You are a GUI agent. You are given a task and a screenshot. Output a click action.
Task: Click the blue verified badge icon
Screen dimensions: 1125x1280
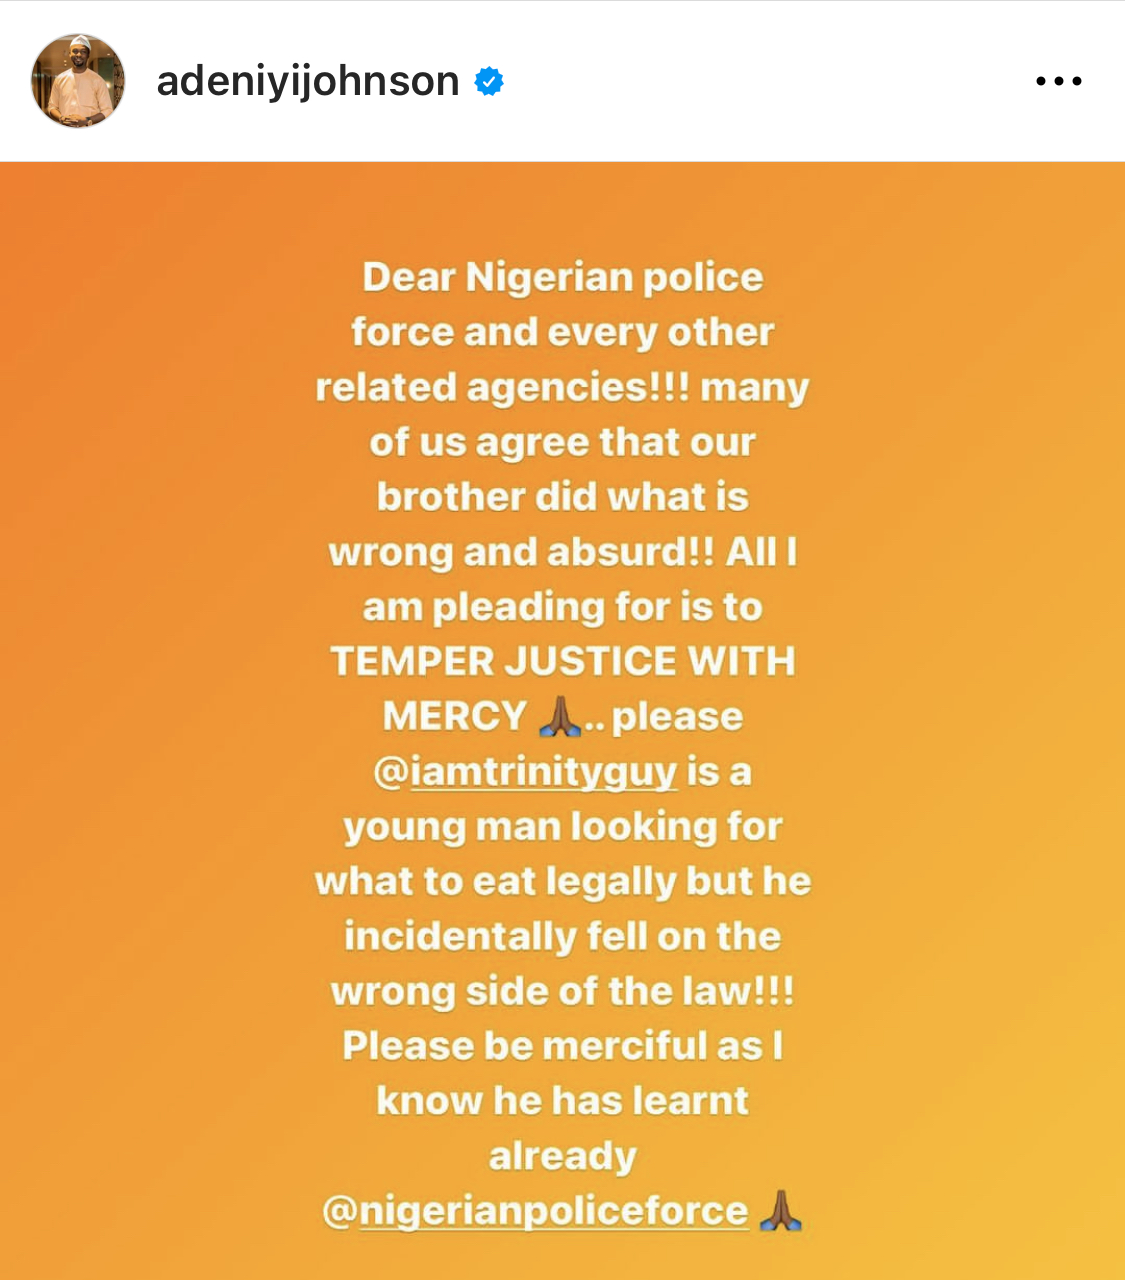pos(489,81)
